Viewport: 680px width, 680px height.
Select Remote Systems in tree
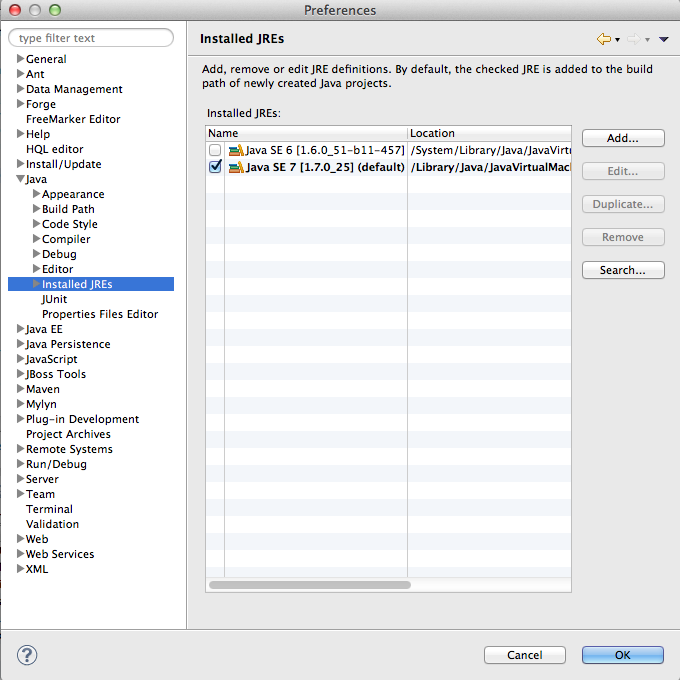pos(69,449)
